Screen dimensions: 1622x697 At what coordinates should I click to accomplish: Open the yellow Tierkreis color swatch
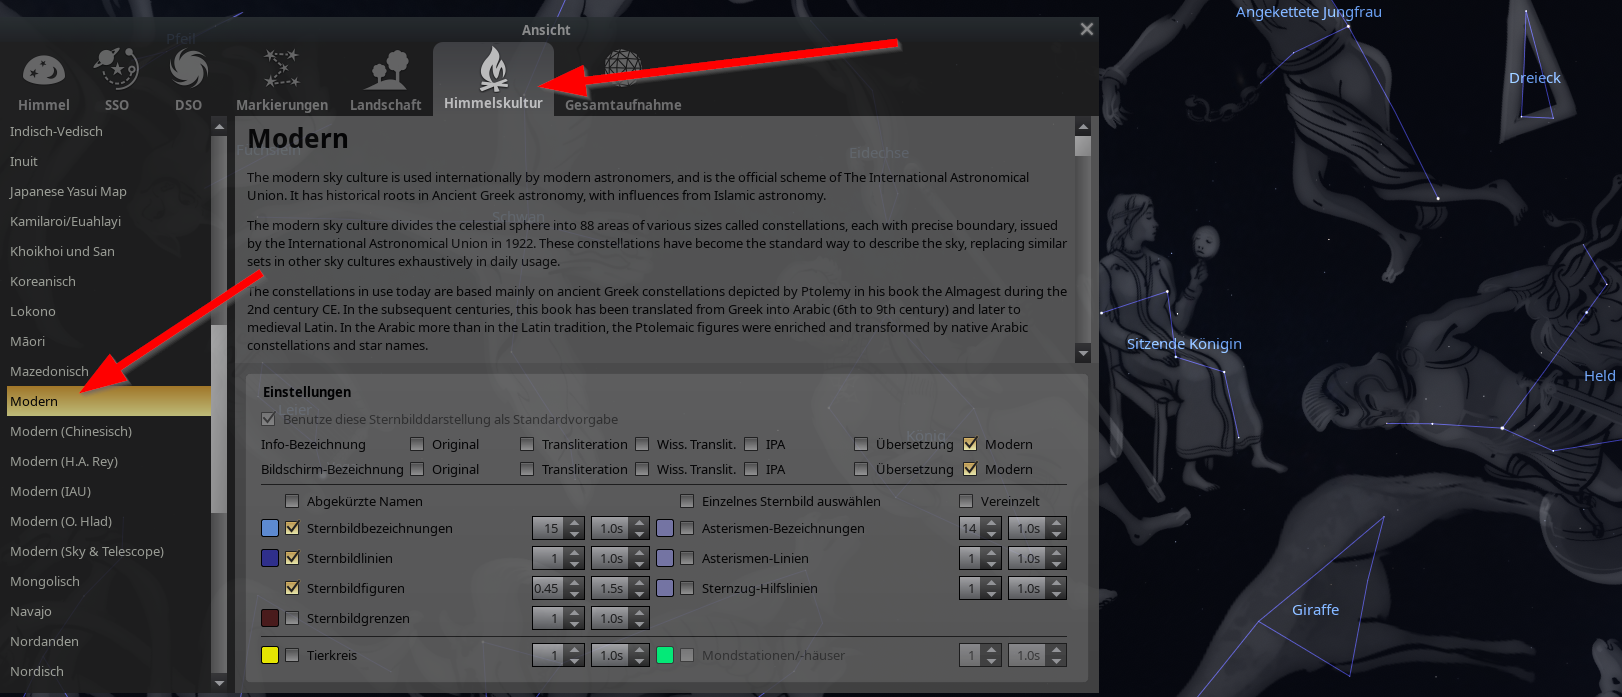click(269, 655)
